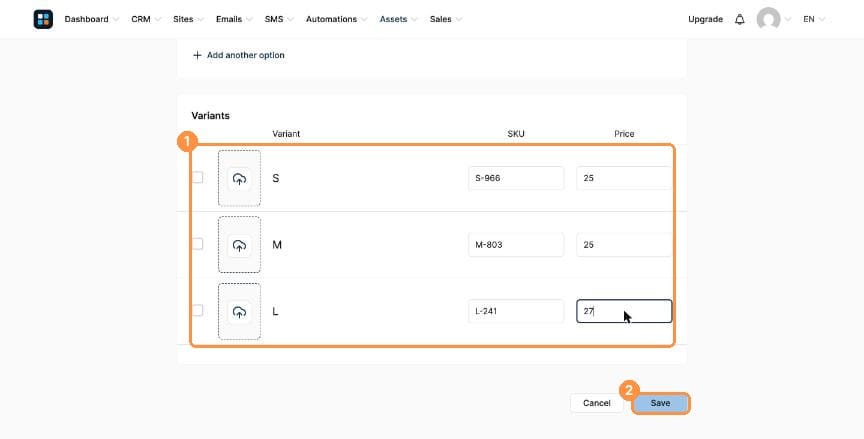The width and height of the screenshot is (864, 439).
Task: Click the Price column header
Action: [624, 134]
